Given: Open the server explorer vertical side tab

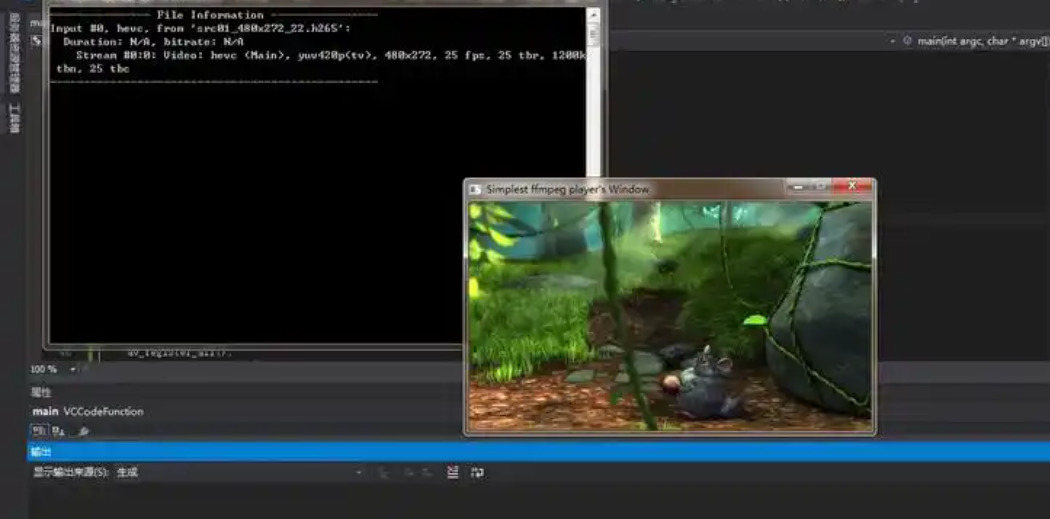Looking at the screenshot, I should point(14,54).
